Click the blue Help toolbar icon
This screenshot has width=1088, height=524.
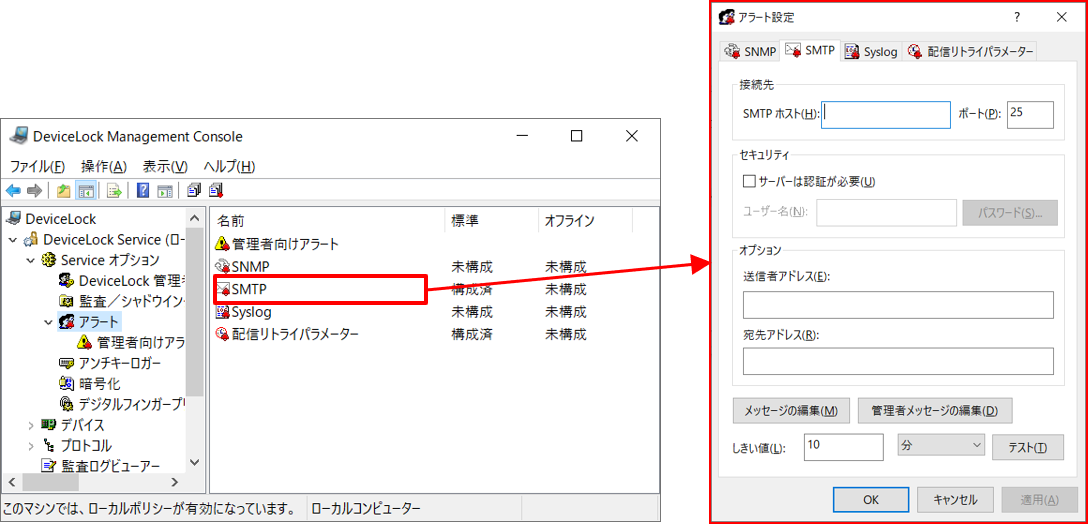143,191
